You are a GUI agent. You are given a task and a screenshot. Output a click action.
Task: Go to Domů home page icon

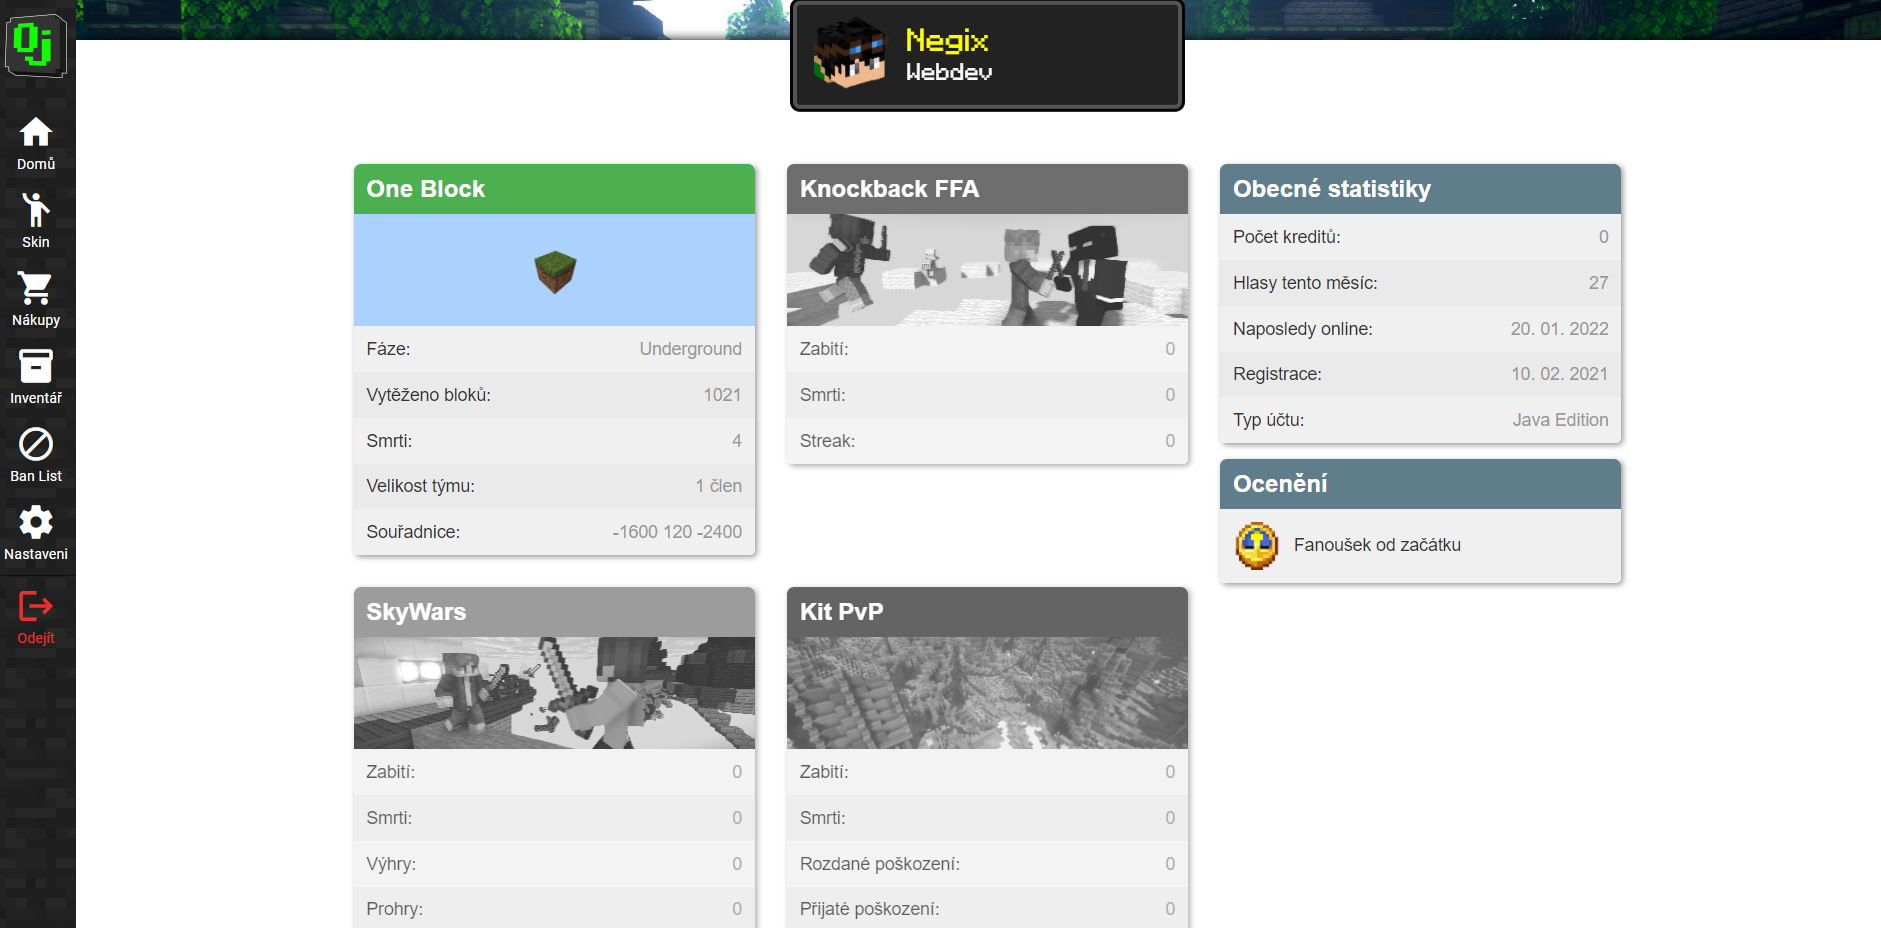pos(36,132)
